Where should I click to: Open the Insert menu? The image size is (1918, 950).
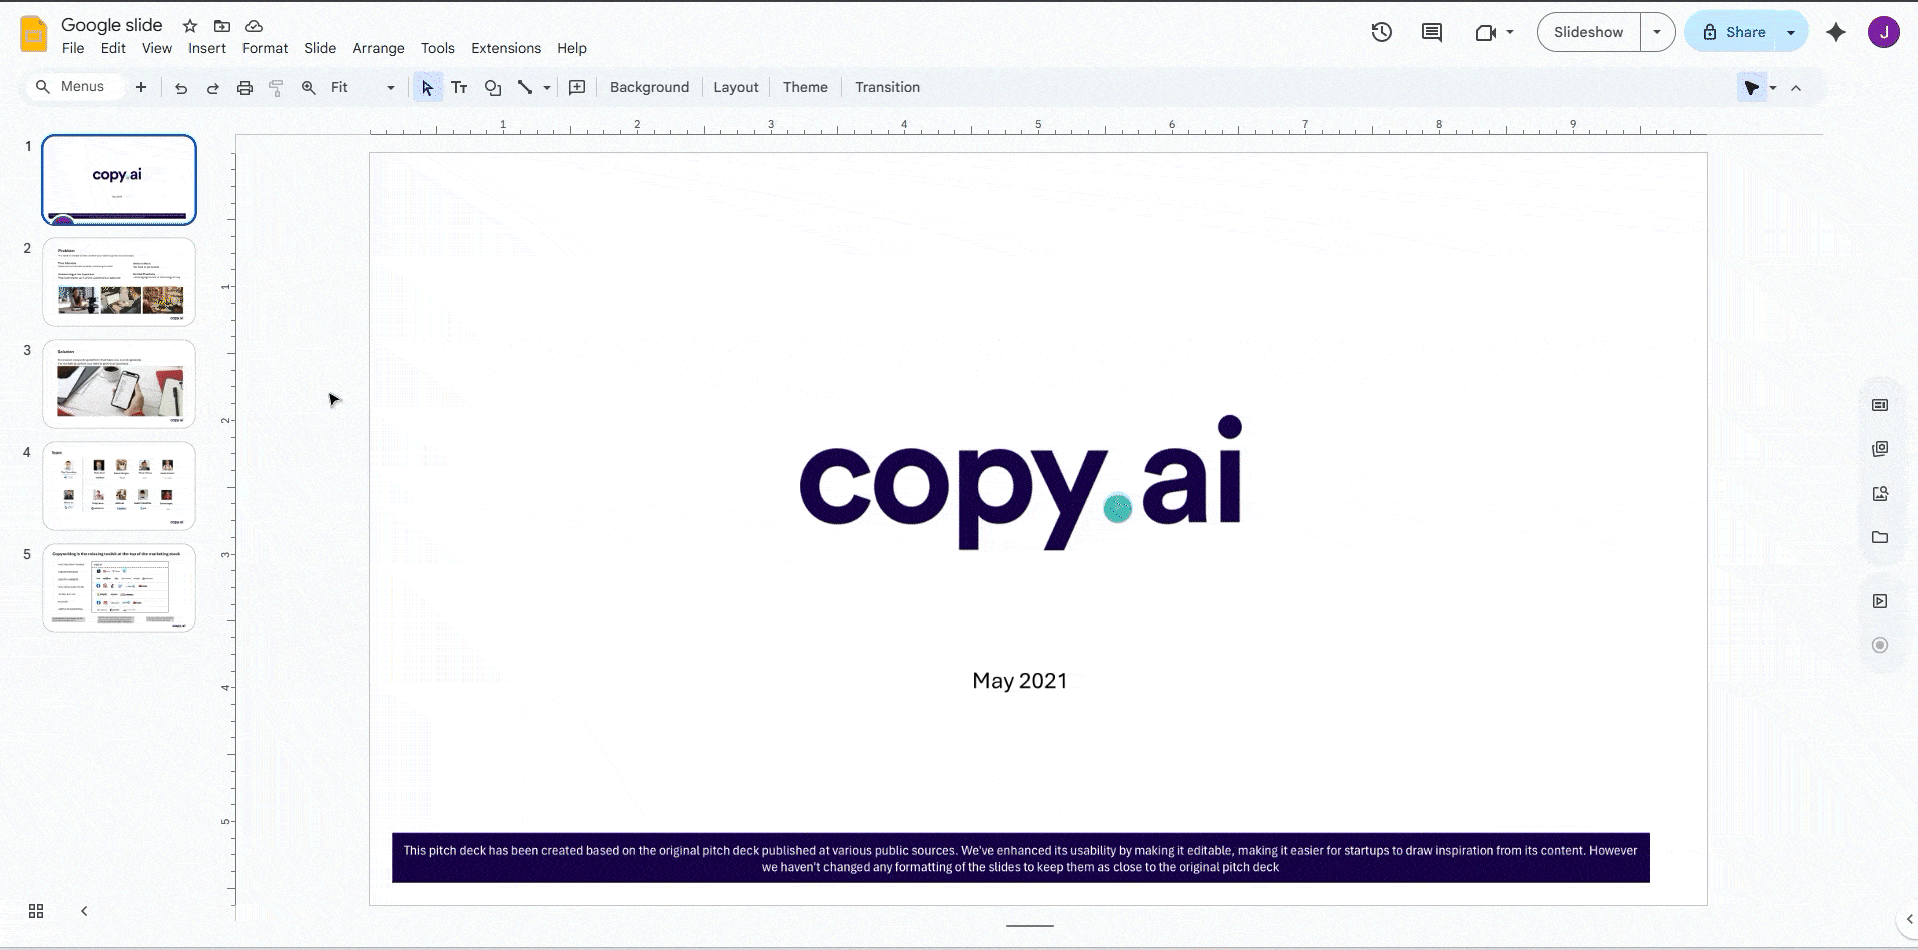point(207,47)
